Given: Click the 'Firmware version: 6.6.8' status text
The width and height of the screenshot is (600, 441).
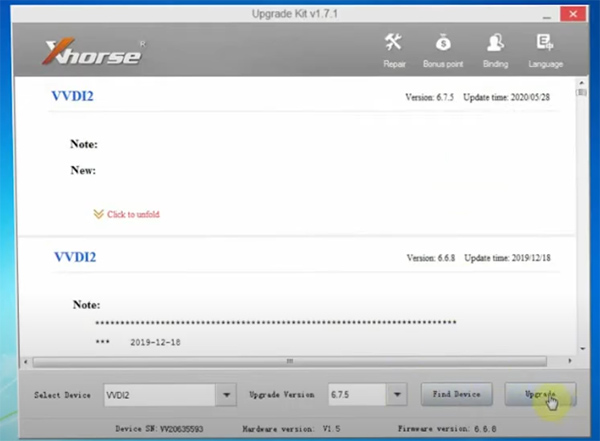Looking at the screenshot, I should pos(447,429).
